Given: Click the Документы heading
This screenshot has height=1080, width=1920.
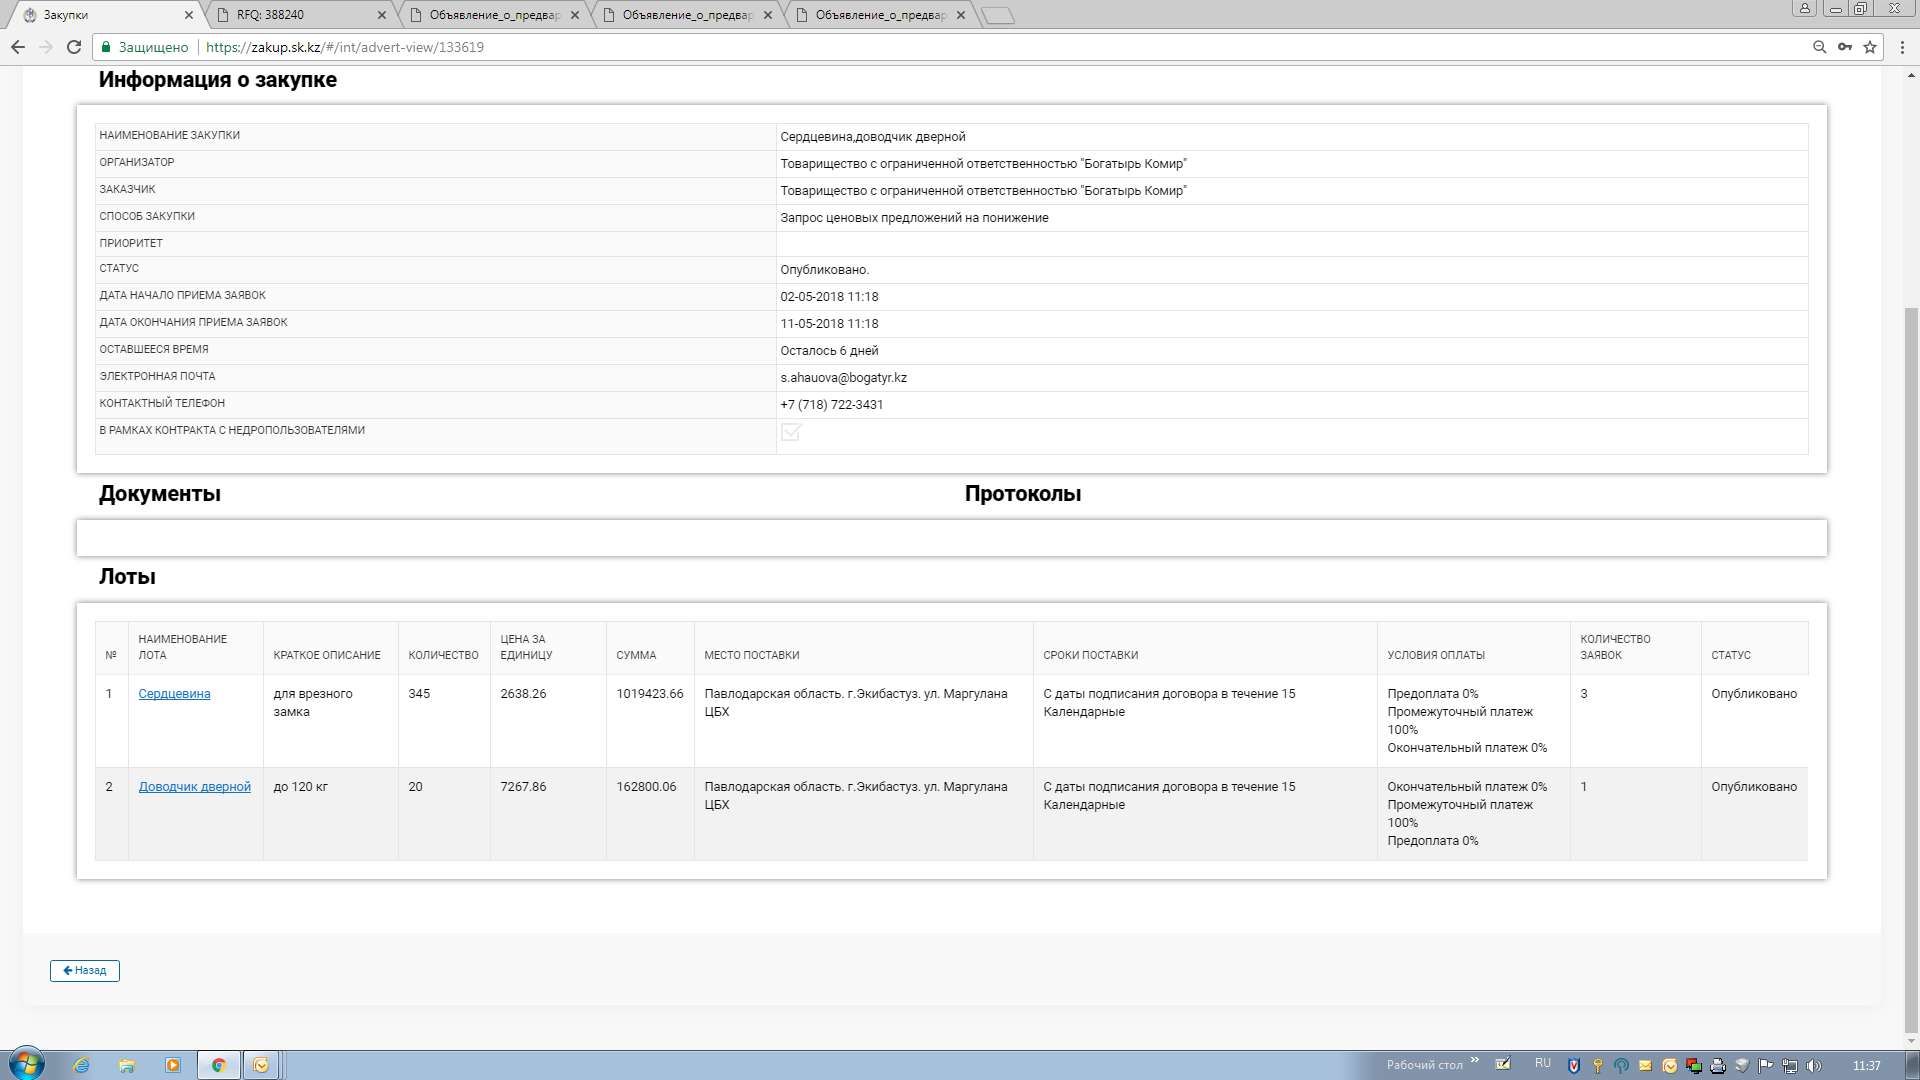Looking at the screenshot, I should pyautogui.click(x=160, y=494).
